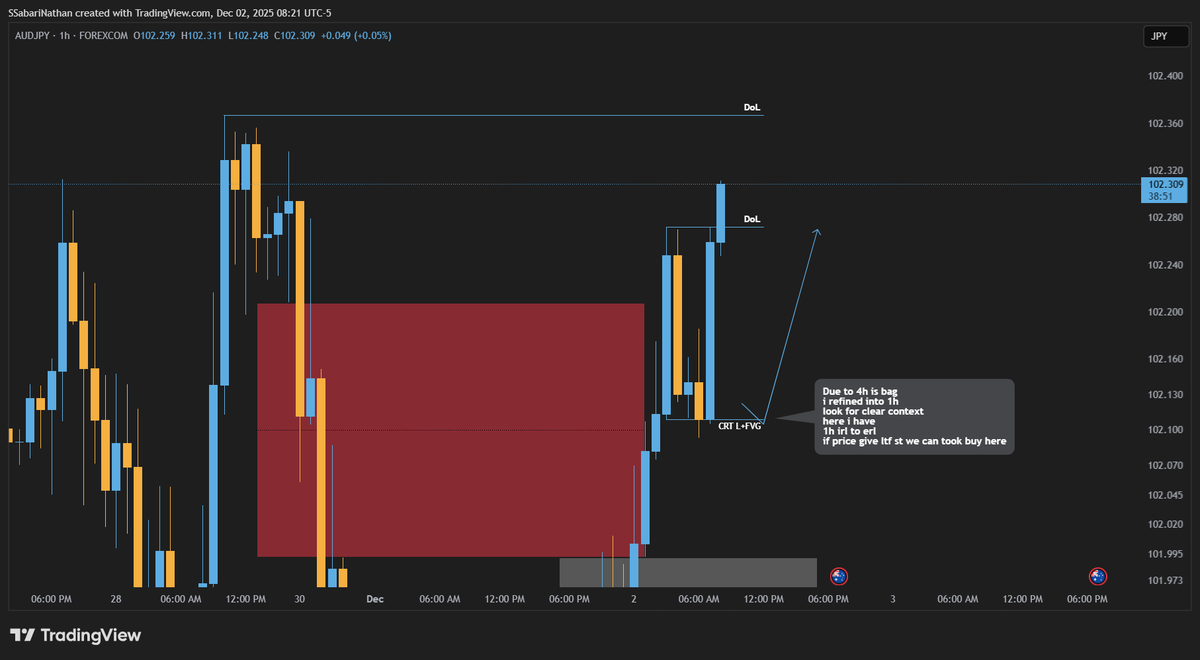Click the 102.200 price axis label
This screenshot has width=1200, height=660.
point(1164,312)
